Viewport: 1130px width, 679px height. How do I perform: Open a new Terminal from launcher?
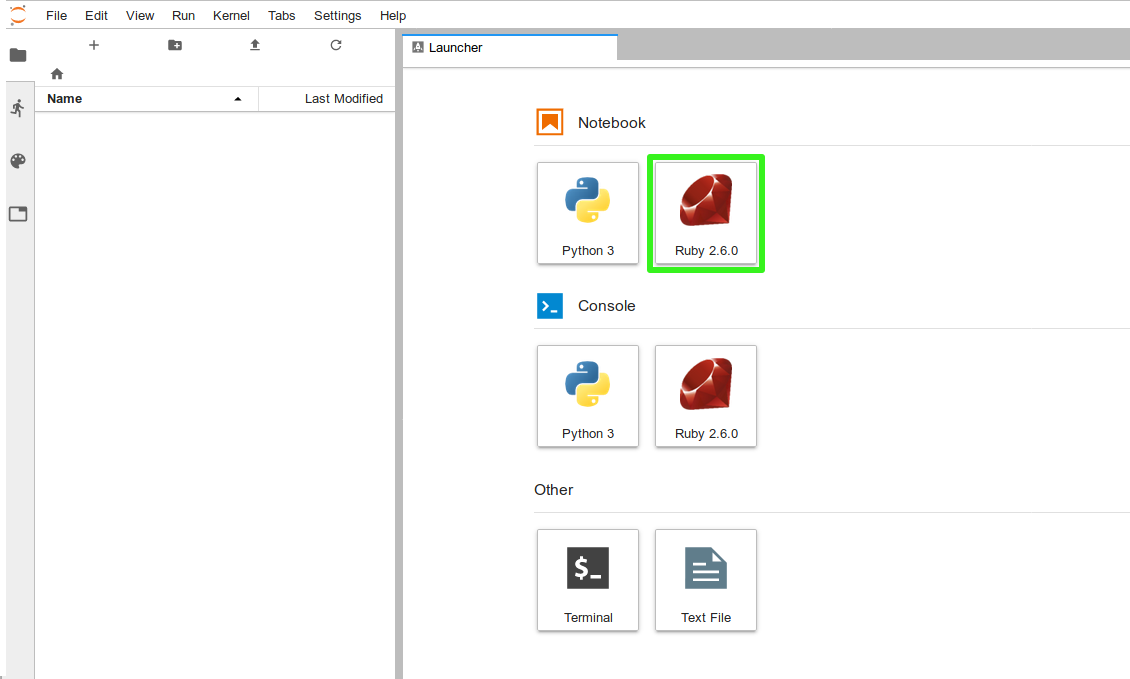pyautogui.click(x=588, y=580)
